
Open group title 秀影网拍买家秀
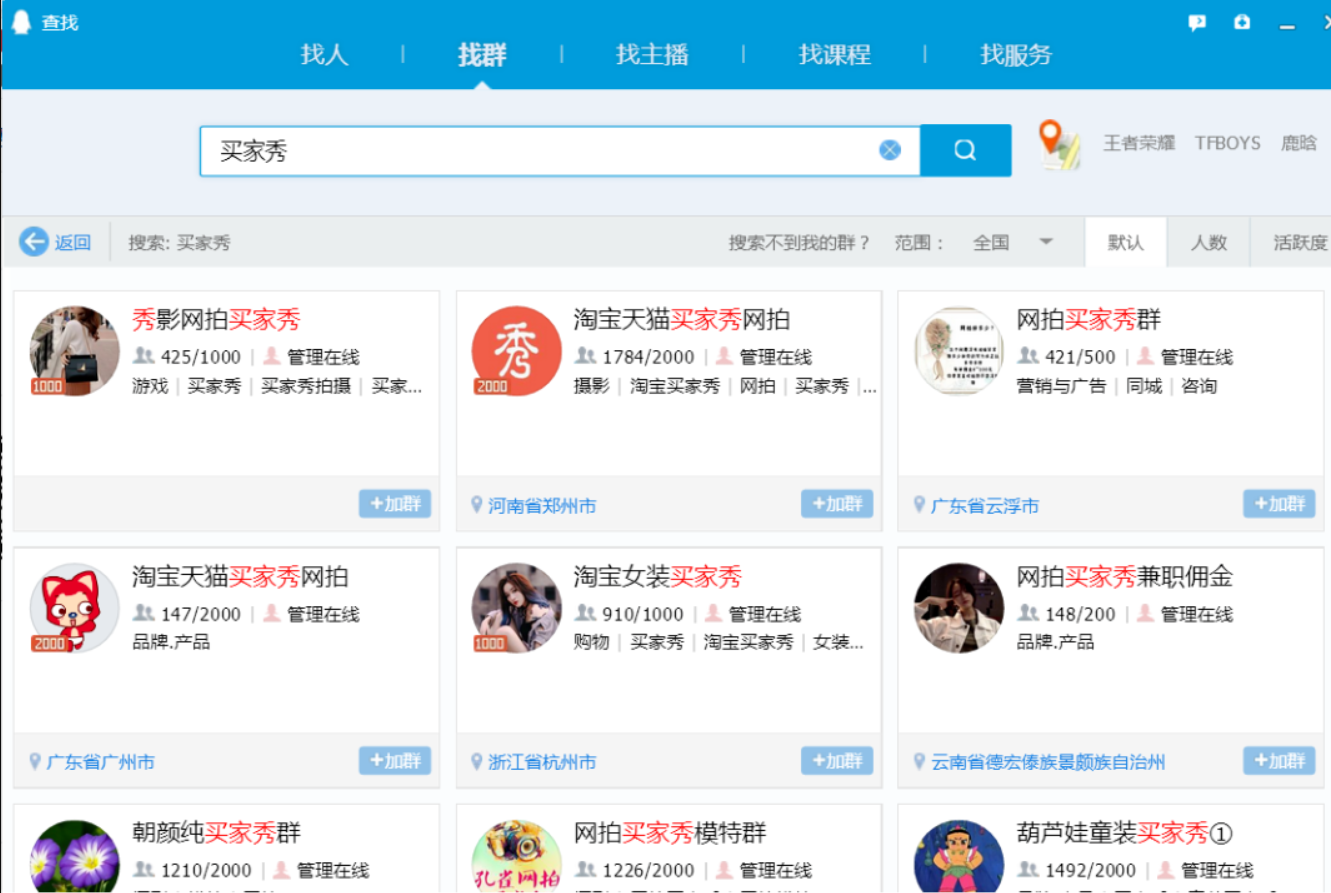click(216, 320)
